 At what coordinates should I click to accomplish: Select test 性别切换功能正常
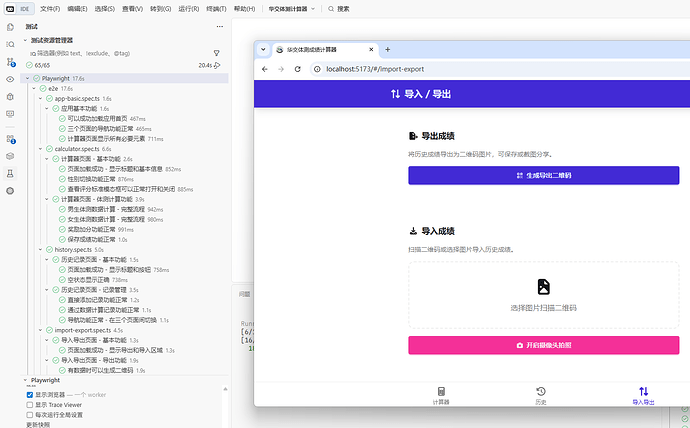point(92,179)
